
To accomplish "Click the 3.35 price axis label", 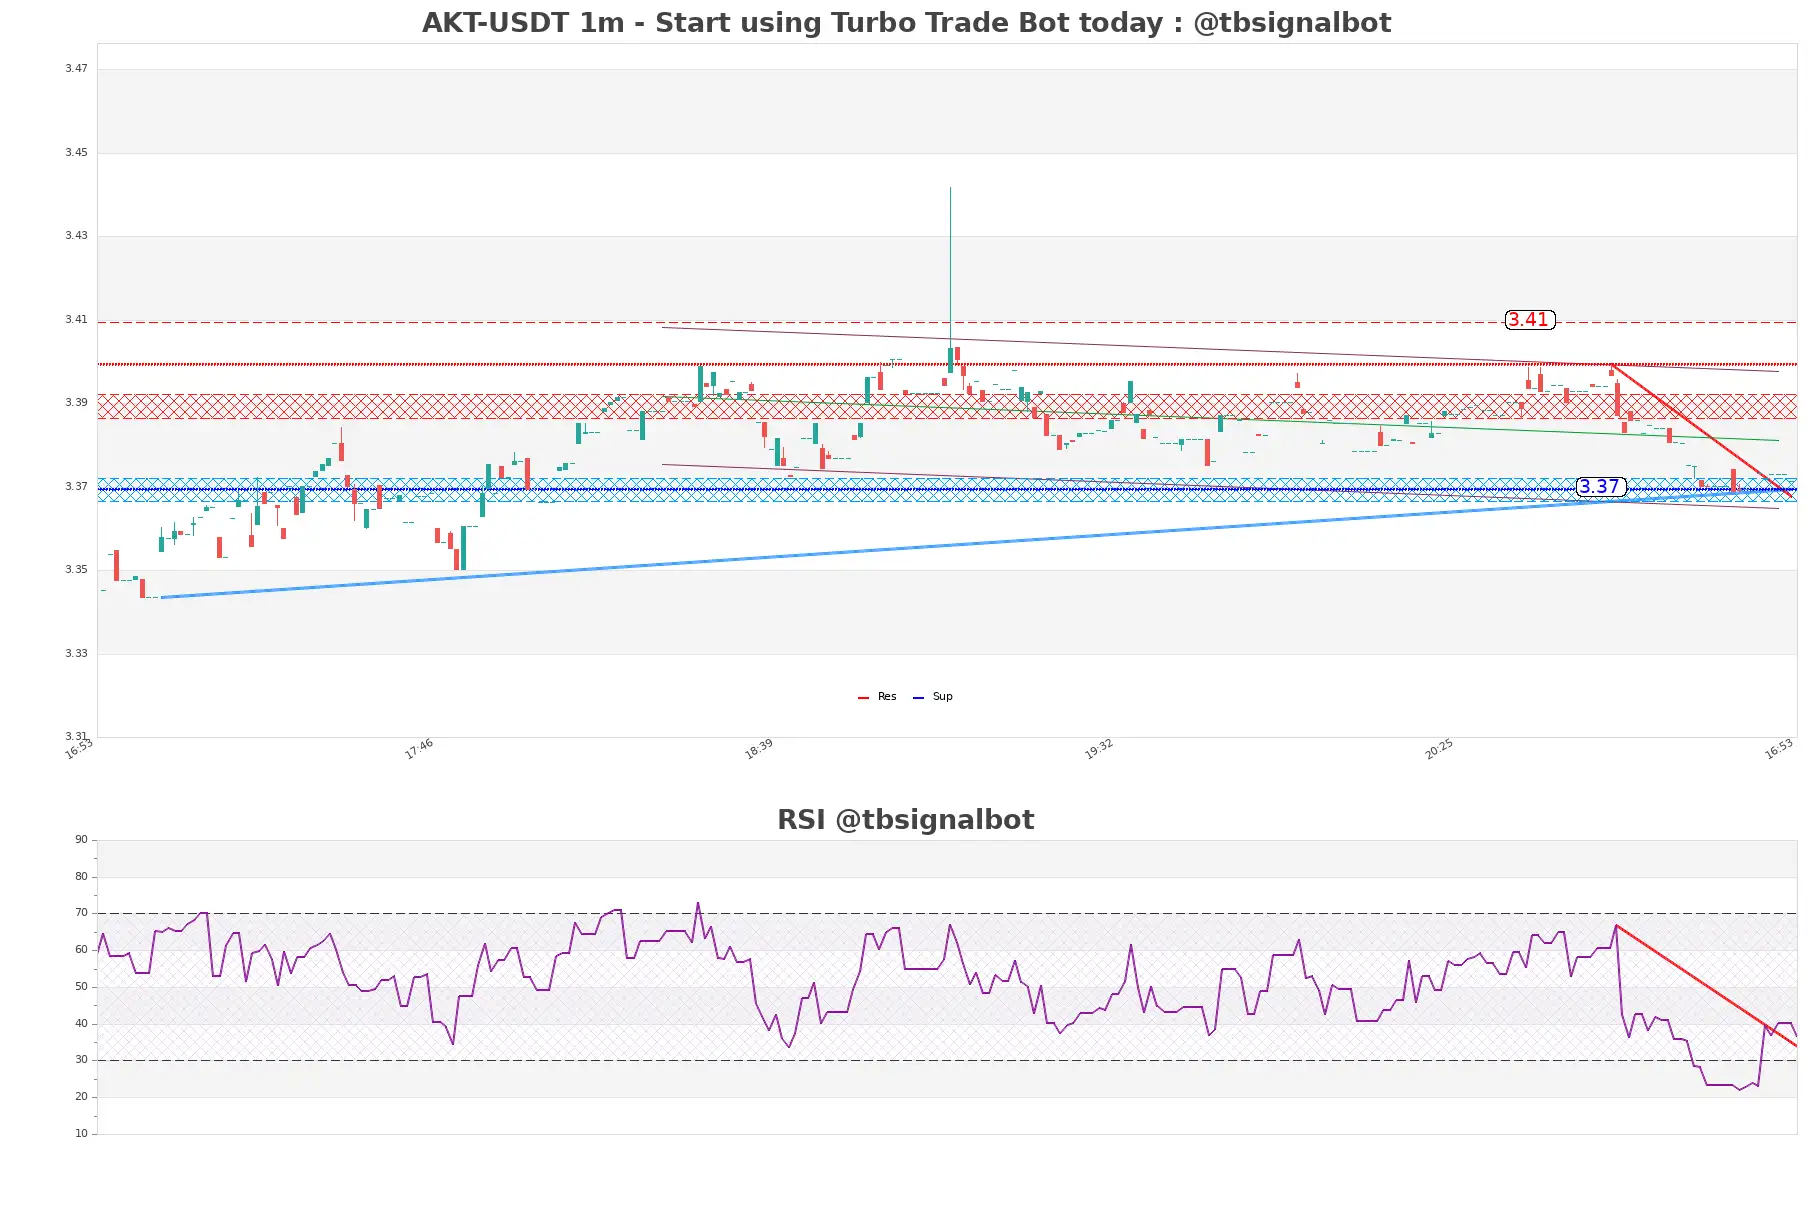I will click(76, 570).
